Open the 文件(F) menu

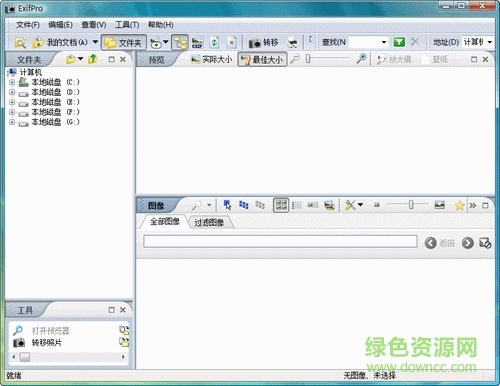point(28,25)
